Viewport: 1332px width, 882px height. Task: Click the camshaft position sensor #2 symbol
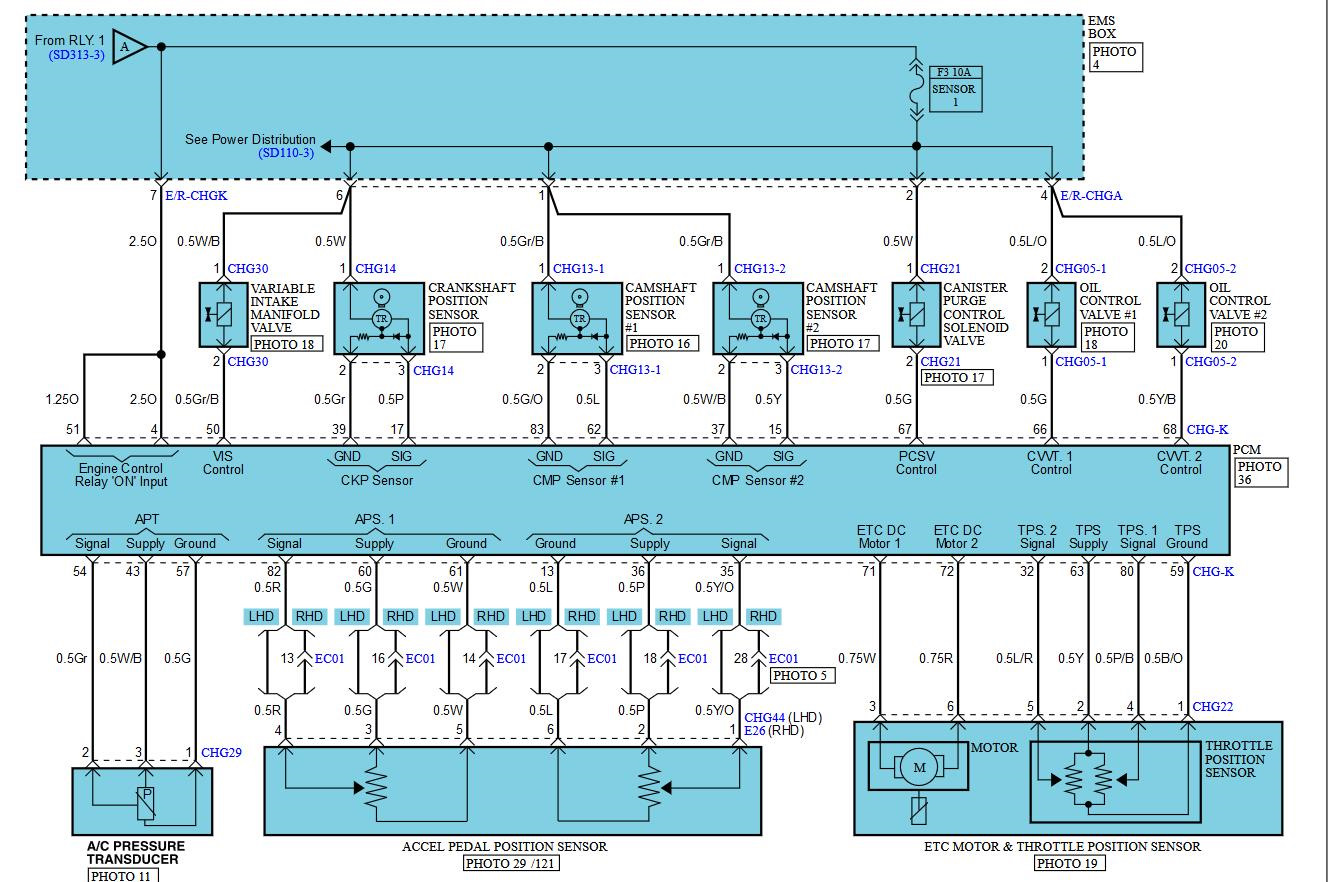758,318
